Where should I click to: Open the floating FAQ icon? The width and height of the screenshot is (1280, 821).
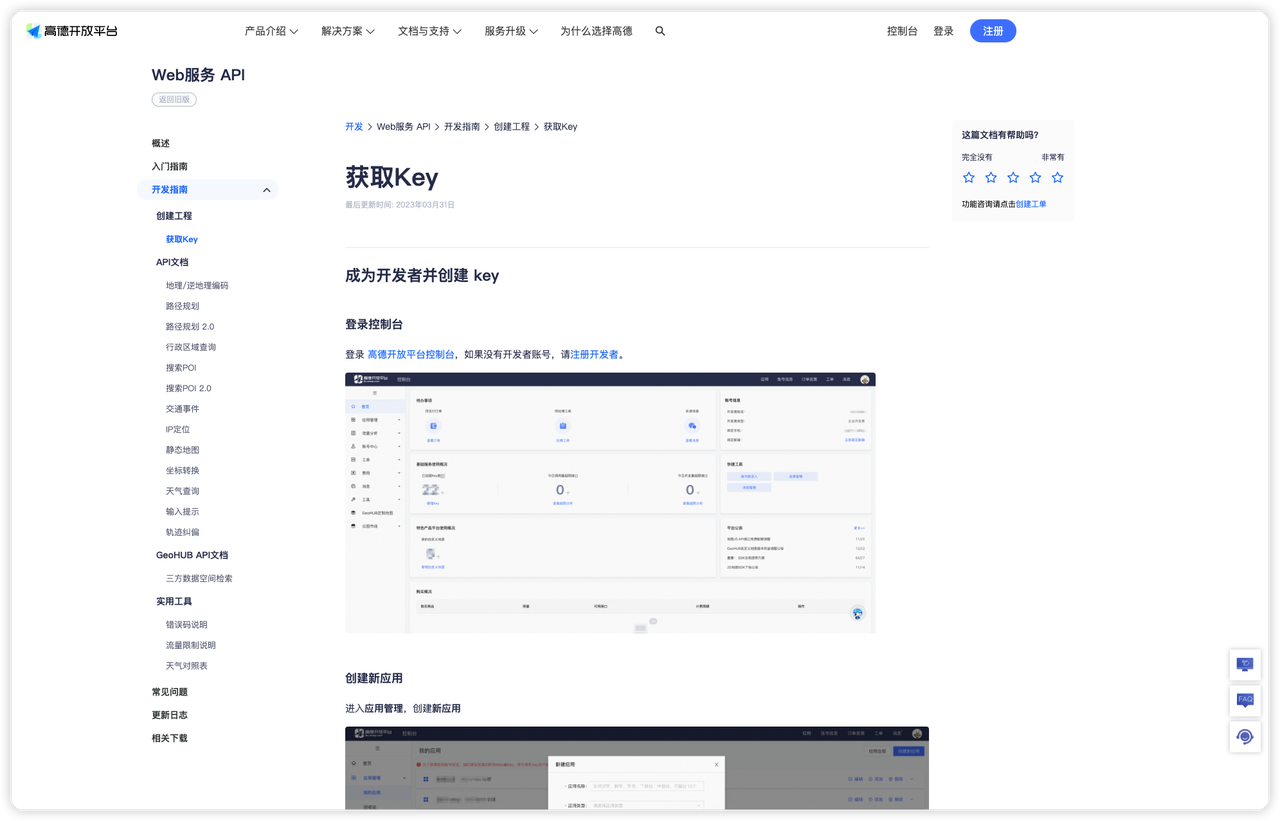(1245, 700)
